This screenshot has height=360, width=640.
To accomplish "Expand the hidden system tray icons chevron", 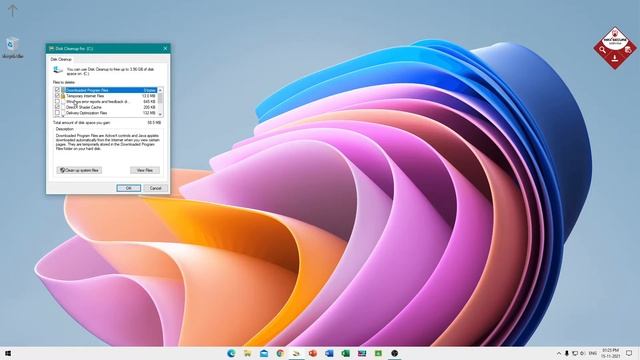I will pos(558,353).
